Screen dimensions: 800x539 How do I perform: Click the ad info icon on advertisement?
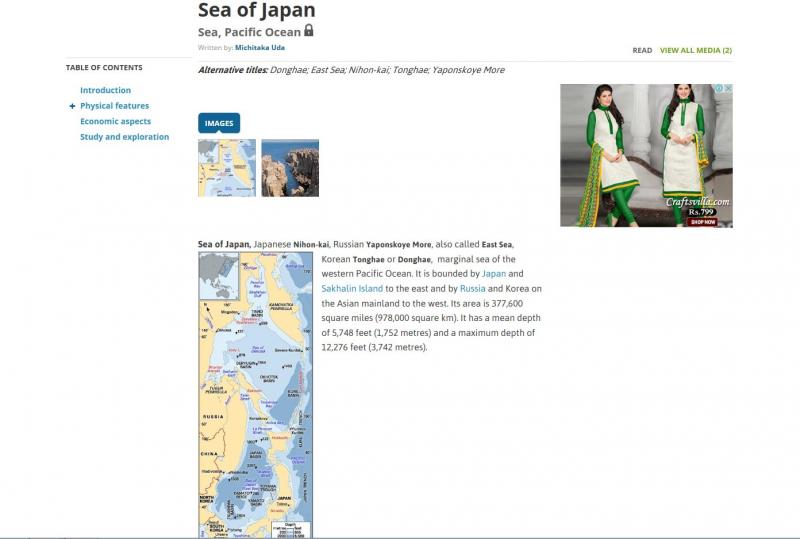tap(718, 89)
